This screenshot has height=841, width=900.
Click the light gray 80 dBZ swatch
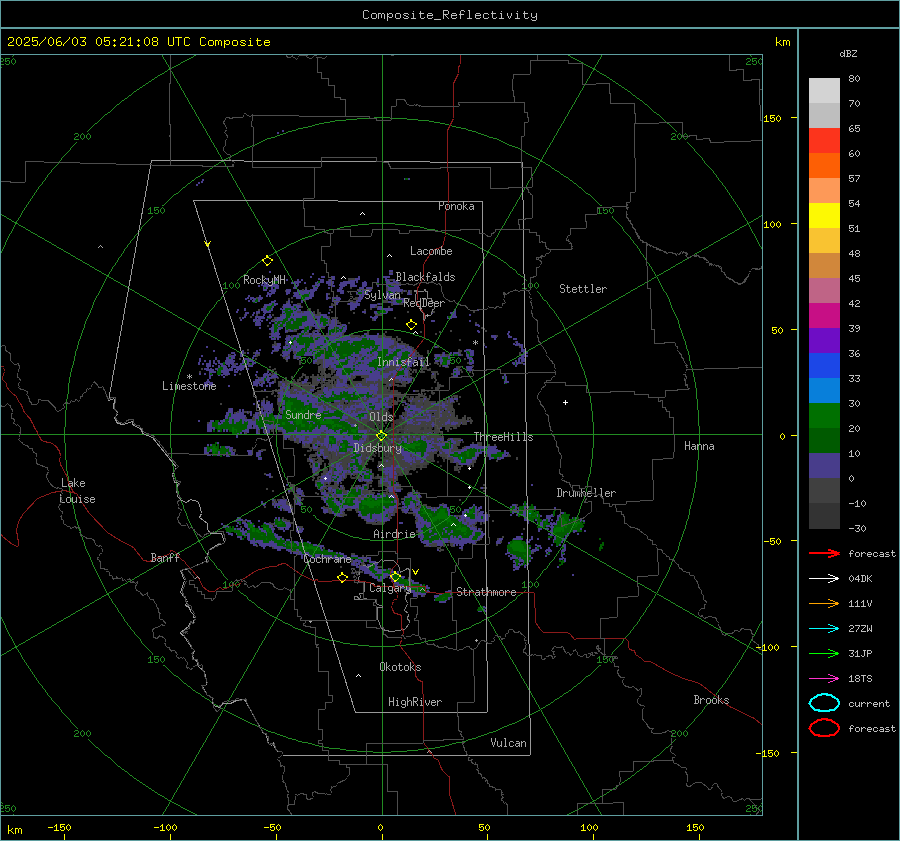click(x=824, y=90)
